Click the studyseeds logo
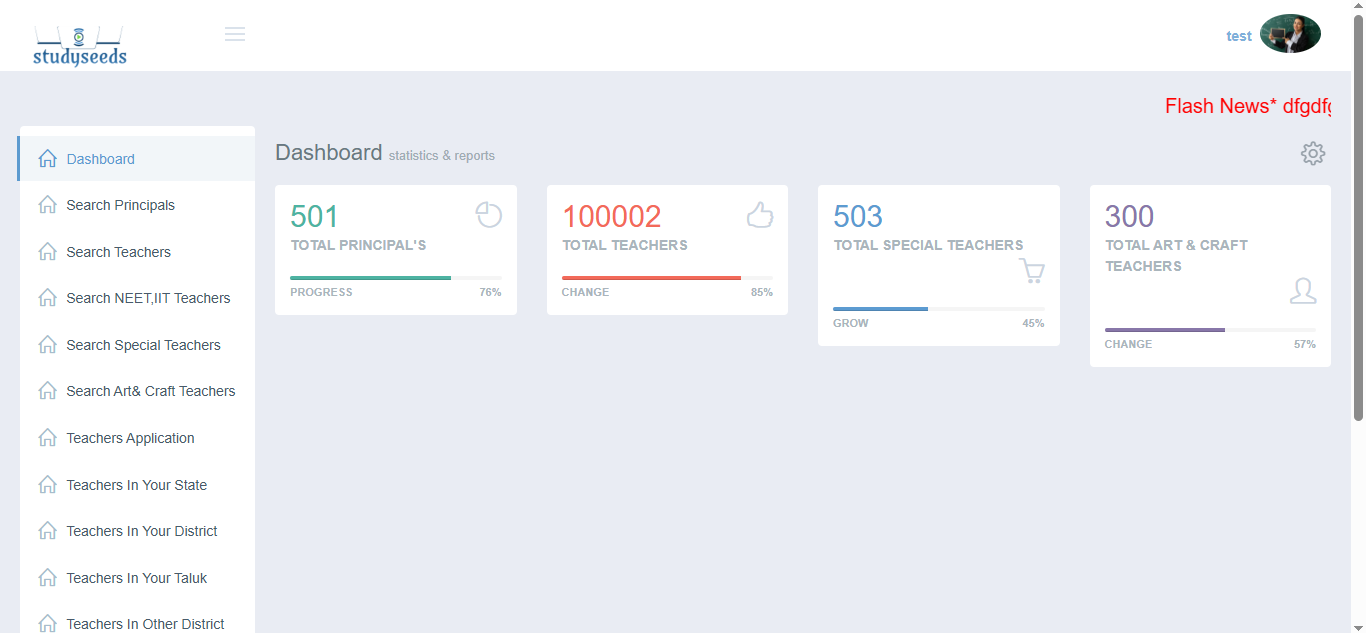 click(x=80, y=46)
